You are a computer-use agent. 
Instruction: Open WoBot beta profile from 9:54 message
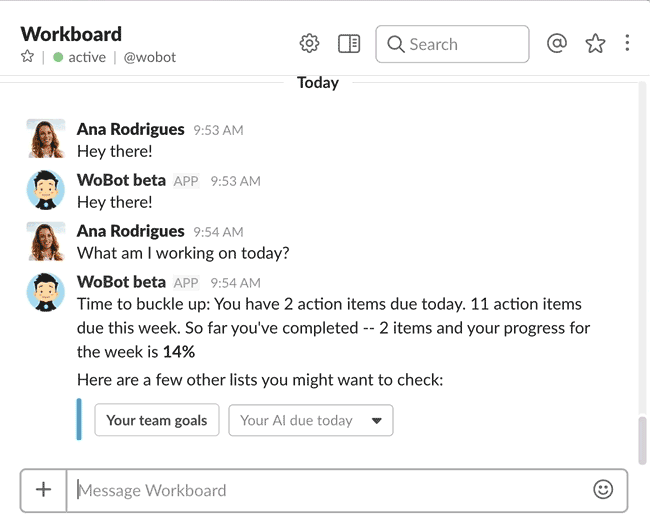(121, 282)
